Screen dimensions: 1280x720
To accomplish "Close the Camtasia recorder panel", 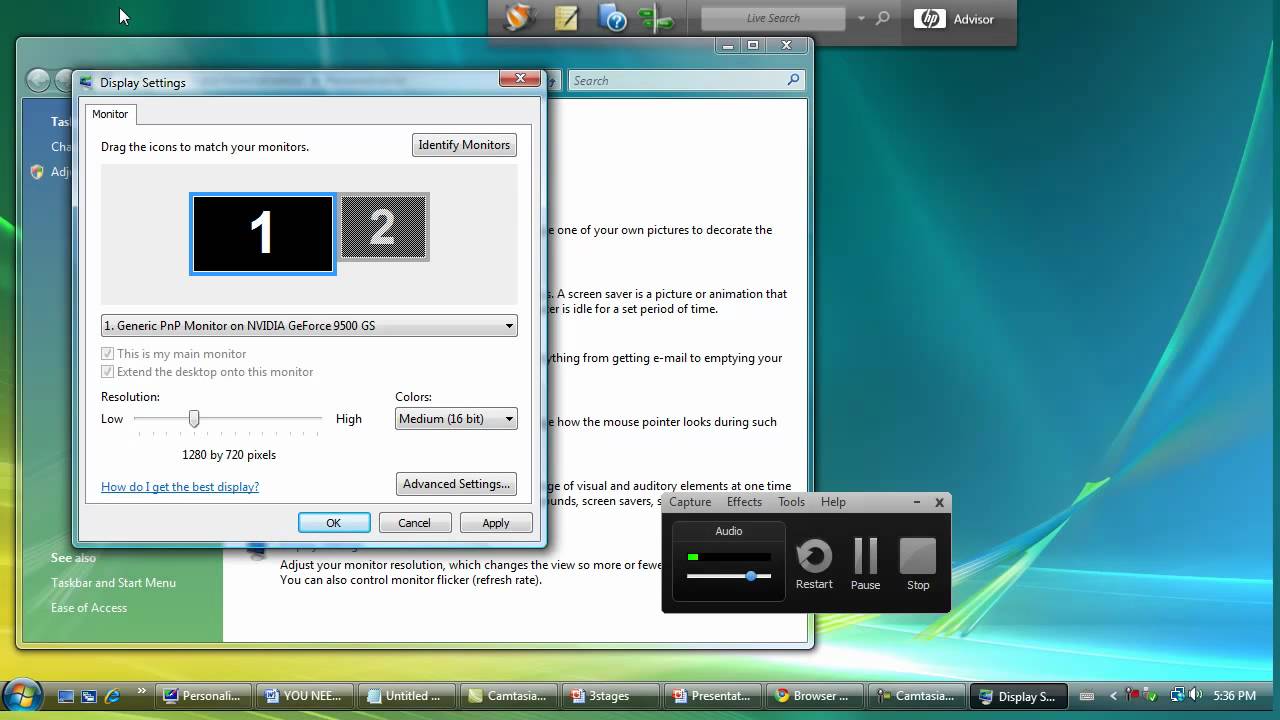I will [939, 502].
